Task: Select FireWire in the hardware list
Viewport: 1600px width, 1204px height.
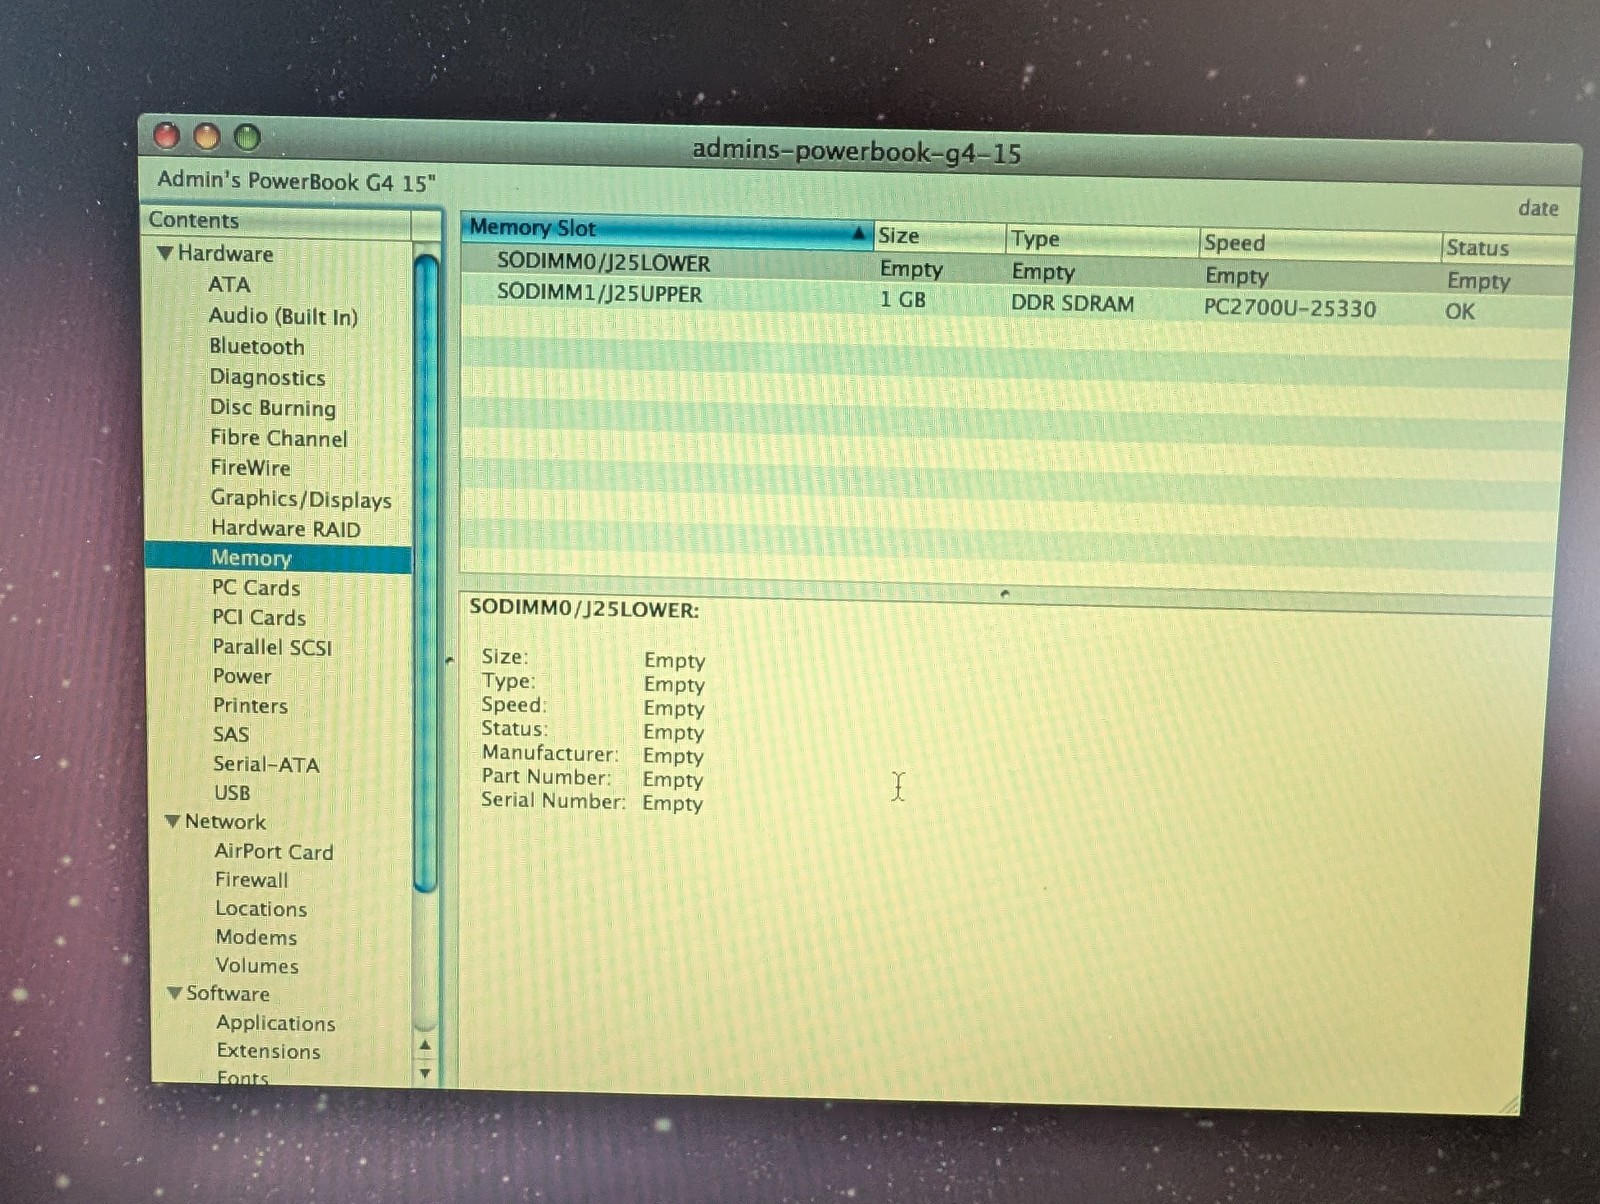Action: (x=250, y=467)
